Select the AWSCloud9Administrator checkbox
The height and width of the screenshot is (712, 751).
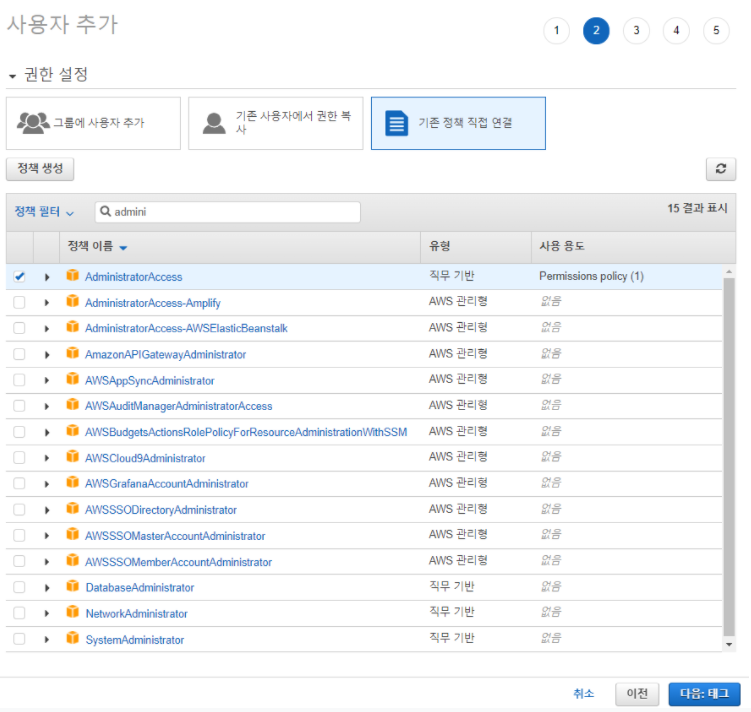coord(19,458)
